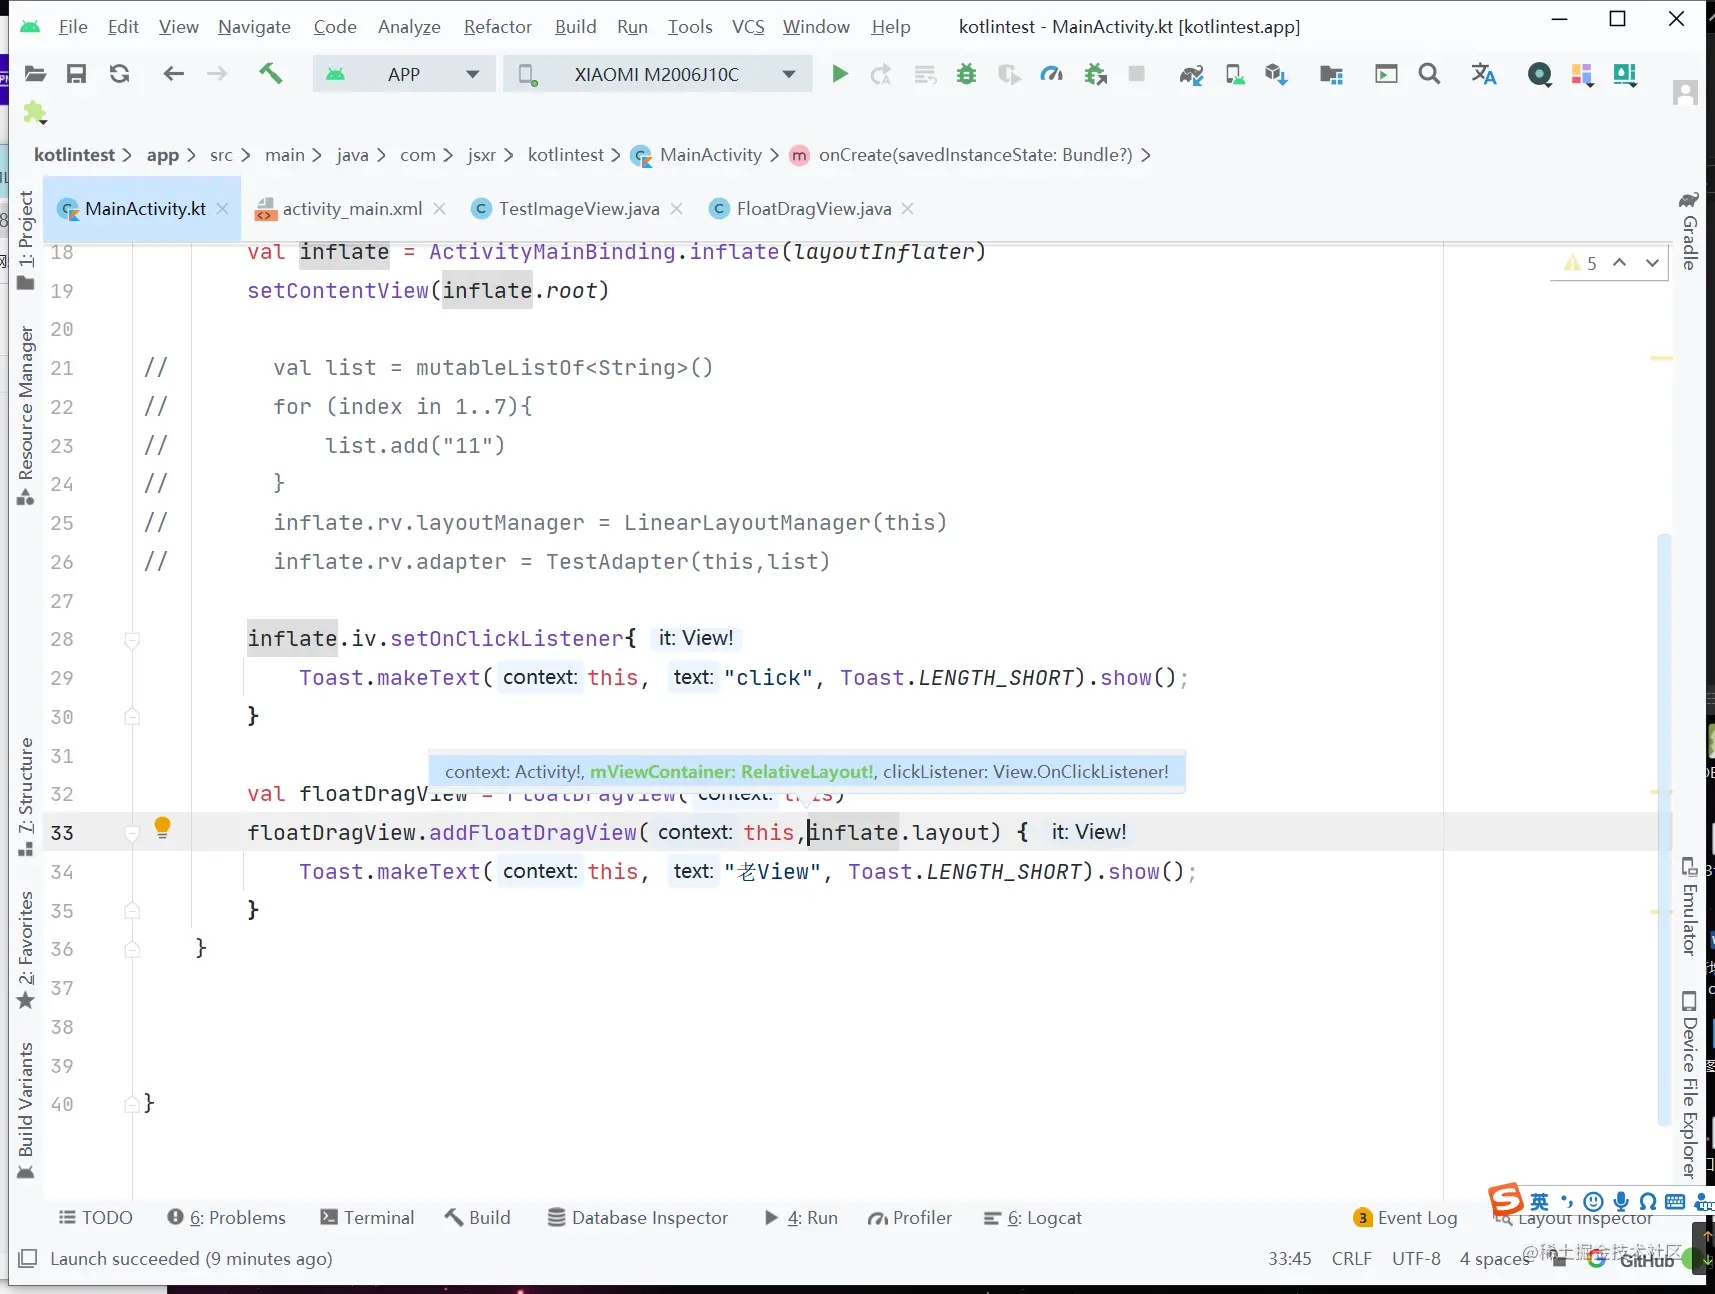Click MainActivity in the breadcrumb bar

tap(711, 155)
